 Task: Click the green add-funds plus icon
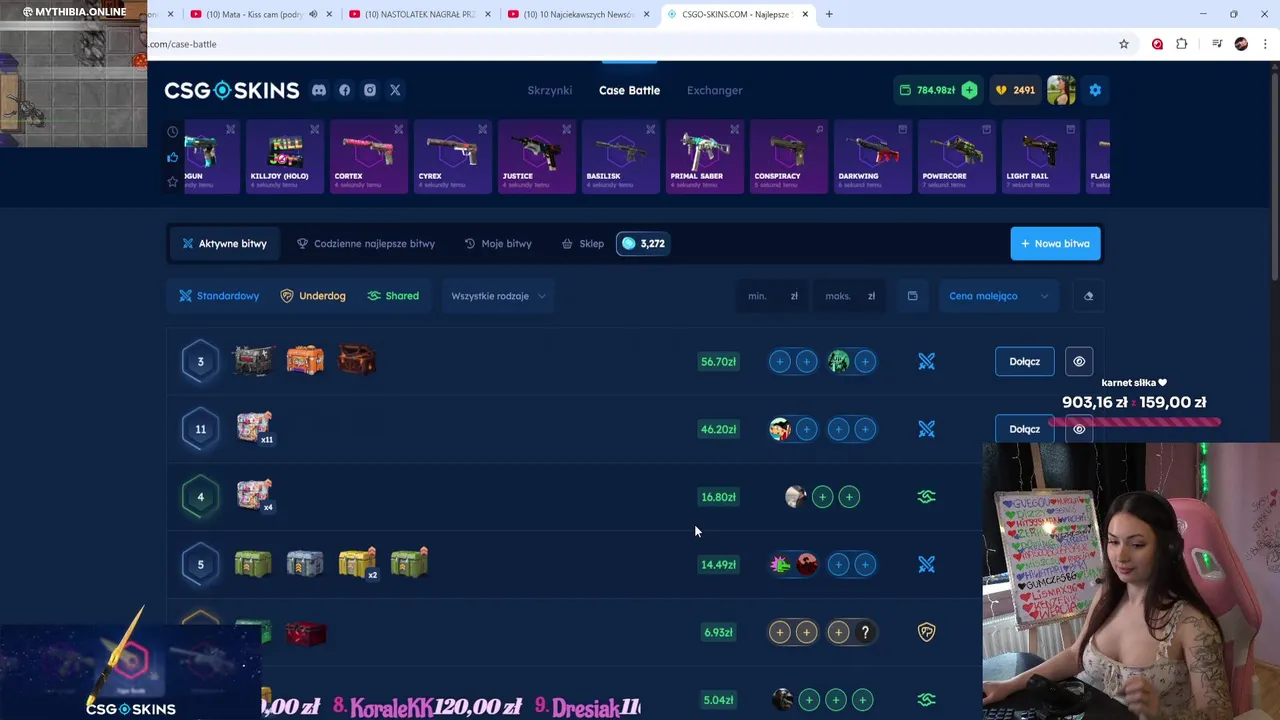pos(969,90)
